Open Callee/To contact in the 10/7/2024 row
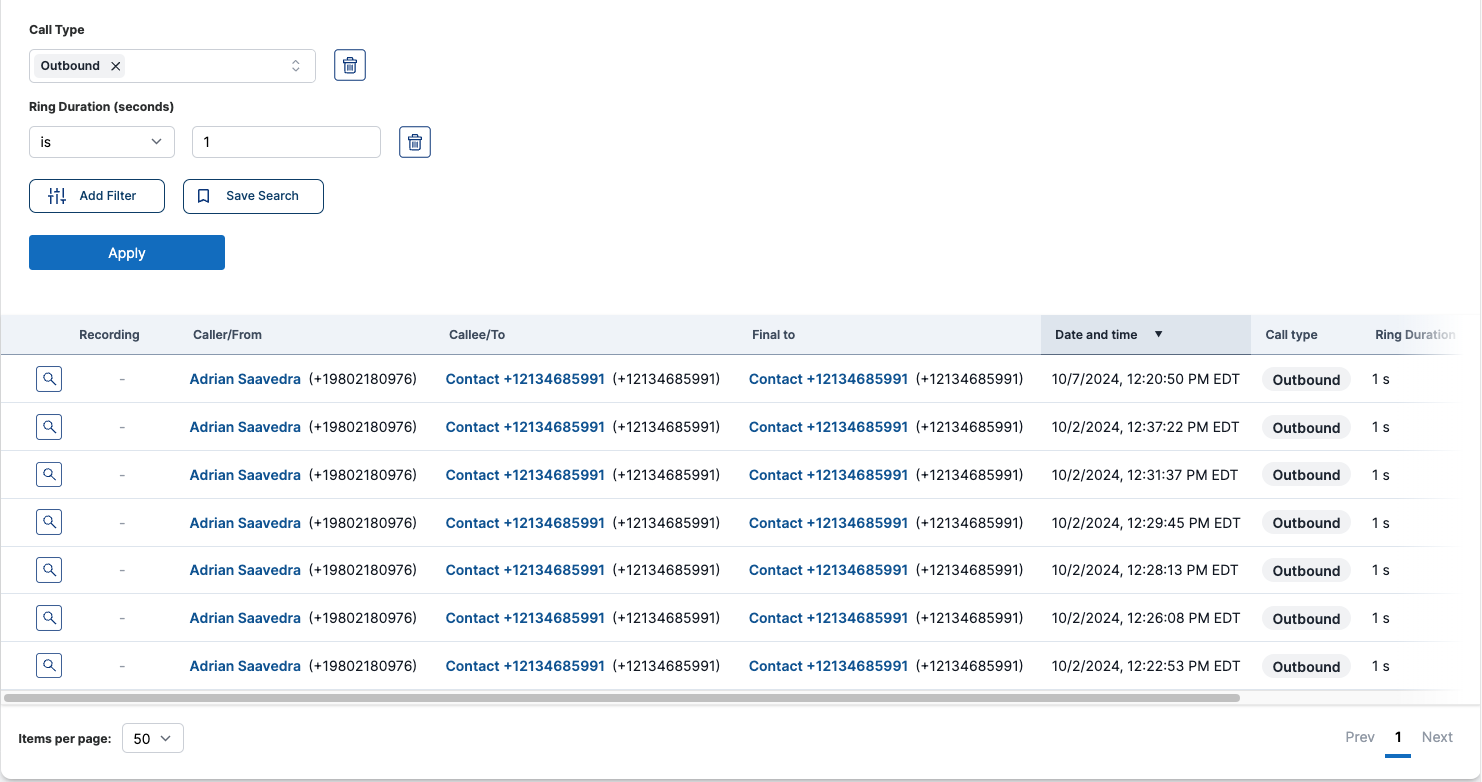The height and width of the screenshot is (782, 1482). pos(525,379)
